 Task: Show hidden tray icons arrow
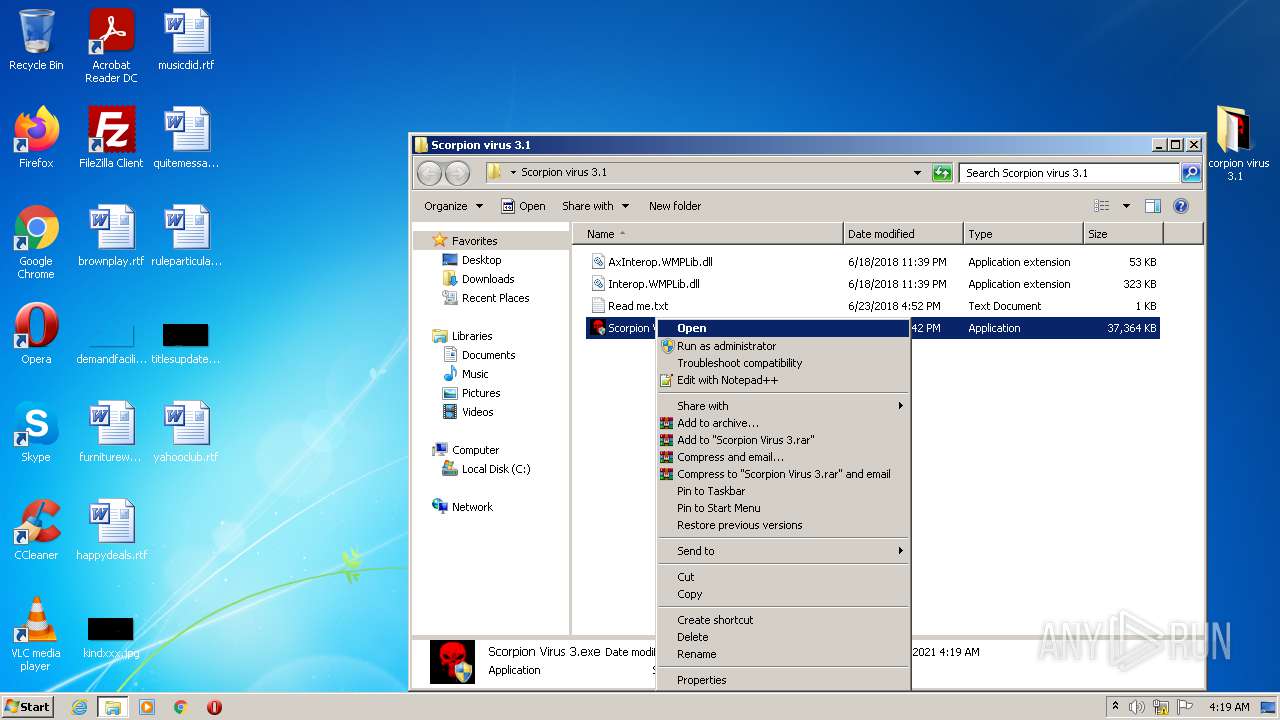pos(1115,707)
